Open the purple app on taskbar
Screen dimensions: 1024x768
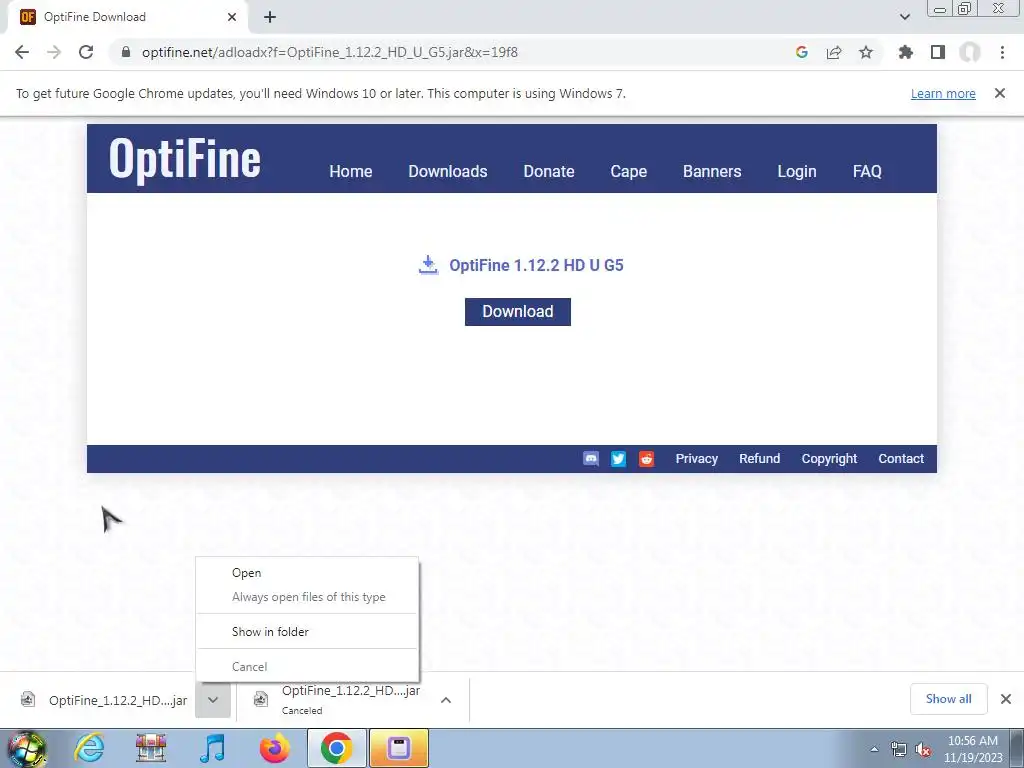tap(399, 748)
